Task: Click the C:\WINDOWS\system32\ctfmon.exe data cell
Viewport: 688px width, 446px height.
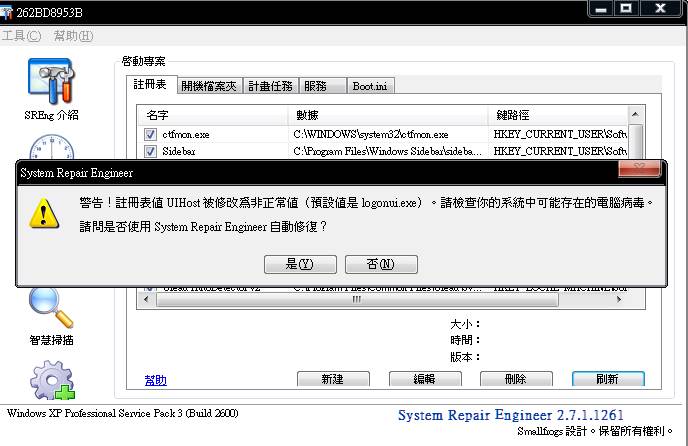Action: pos(371,135)
